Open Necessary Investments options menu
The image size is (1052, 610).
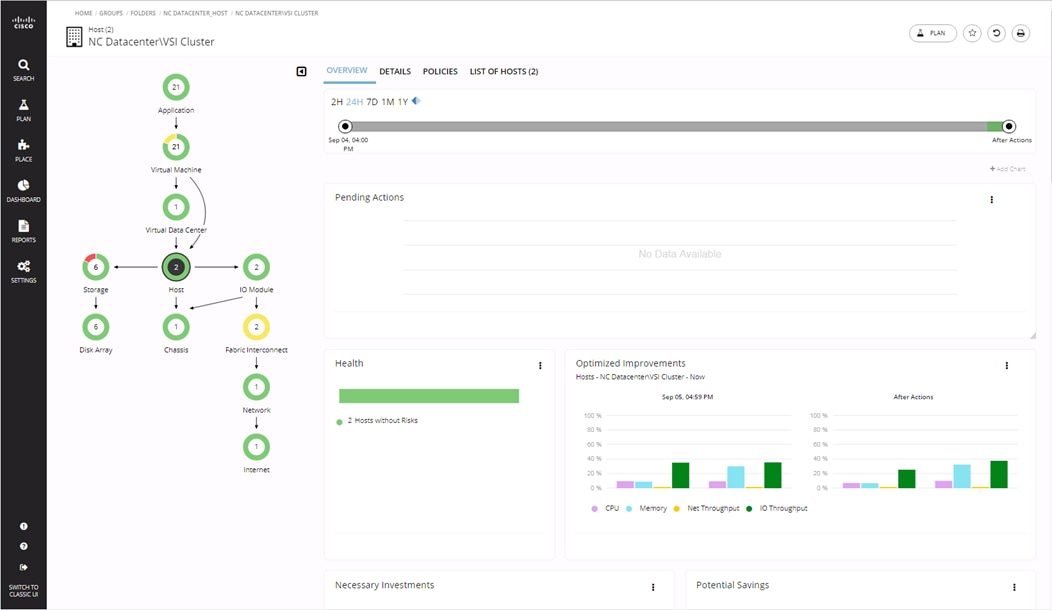[x=653, y=587]
